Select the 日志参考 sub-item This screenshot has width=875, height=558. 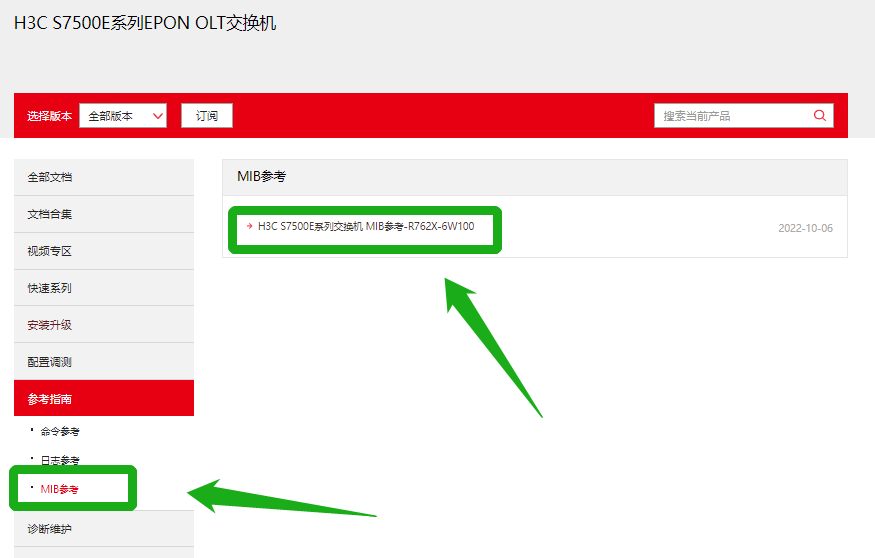point(60,460)
